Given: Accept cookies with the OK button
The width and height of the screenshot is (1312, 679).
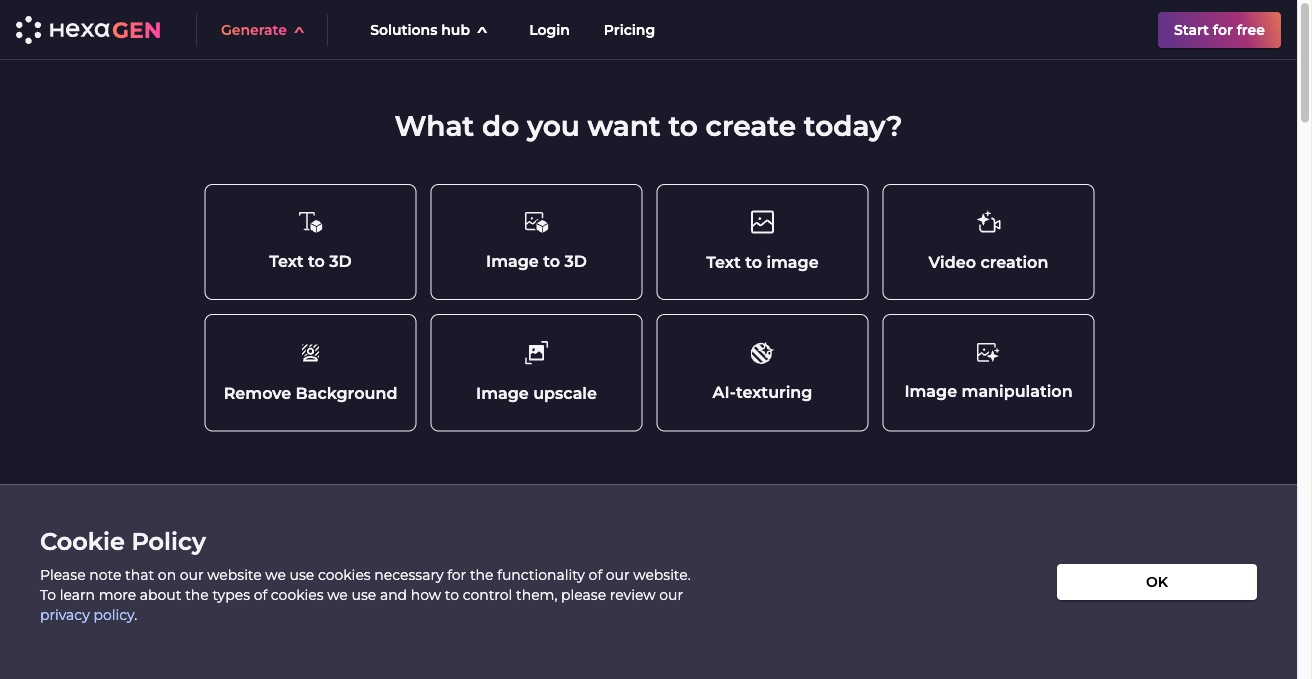Looking at the screenshot, I should 1156,582.
